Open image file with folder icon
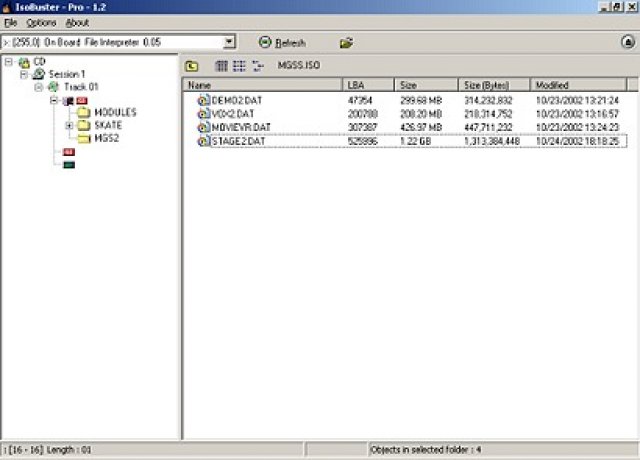640x460 pixels. coord(347,42)
